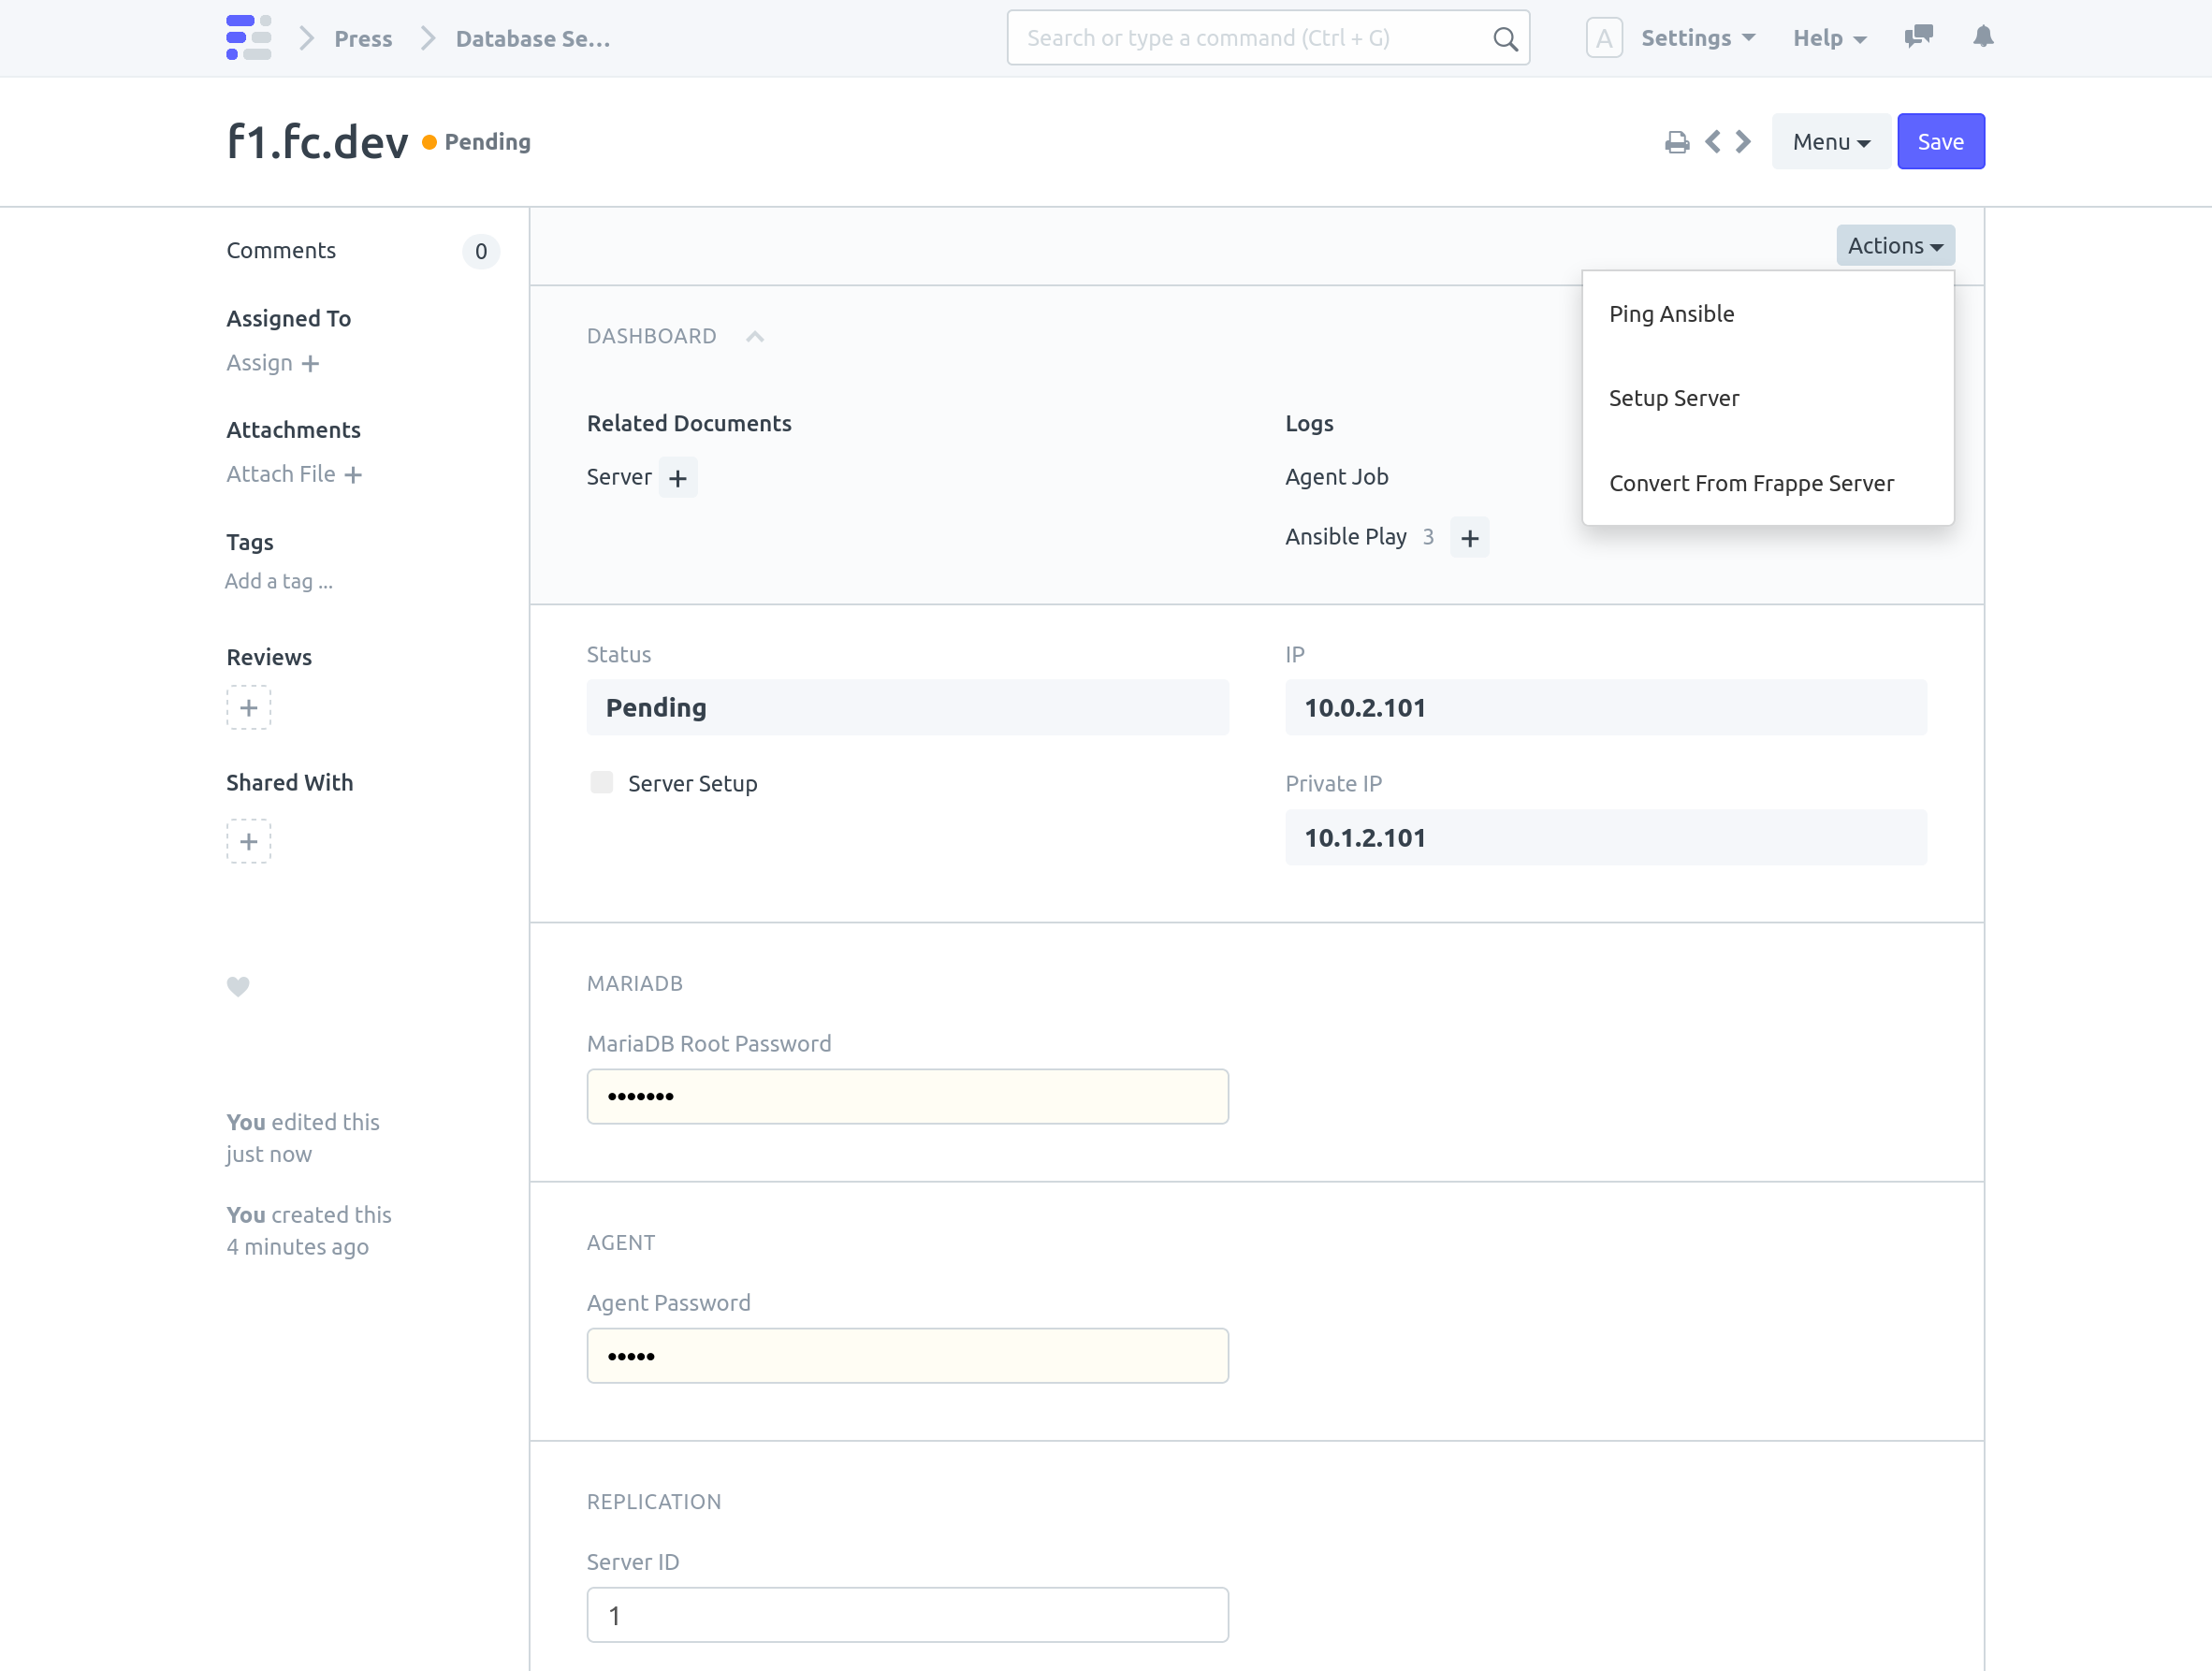Click the Print icon in toolbar
The width and height of the screenshot is (2212, 1671).
[1677, 142]
